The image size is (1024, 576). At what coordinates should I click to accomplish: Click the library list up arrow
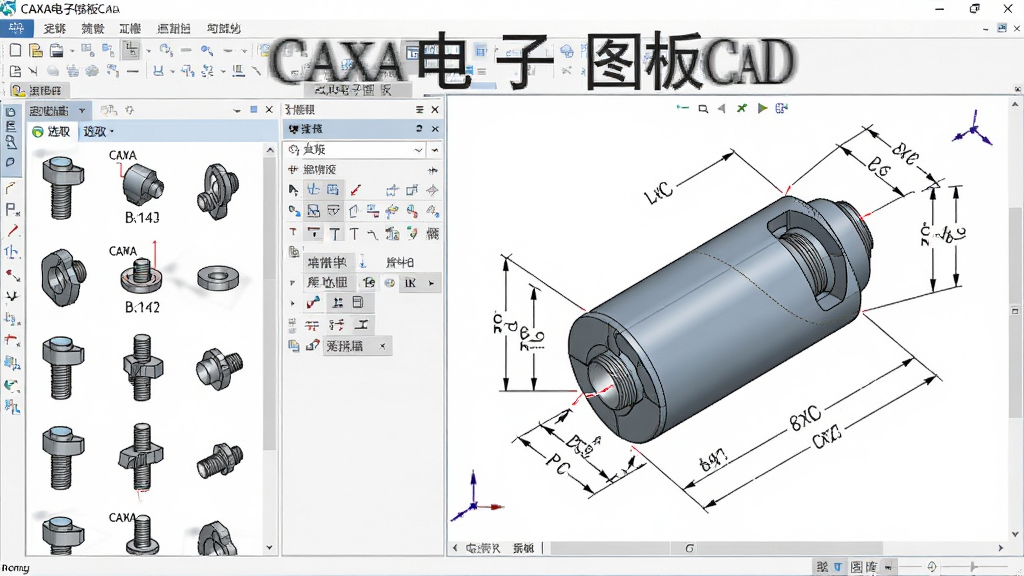coord(270,150)
